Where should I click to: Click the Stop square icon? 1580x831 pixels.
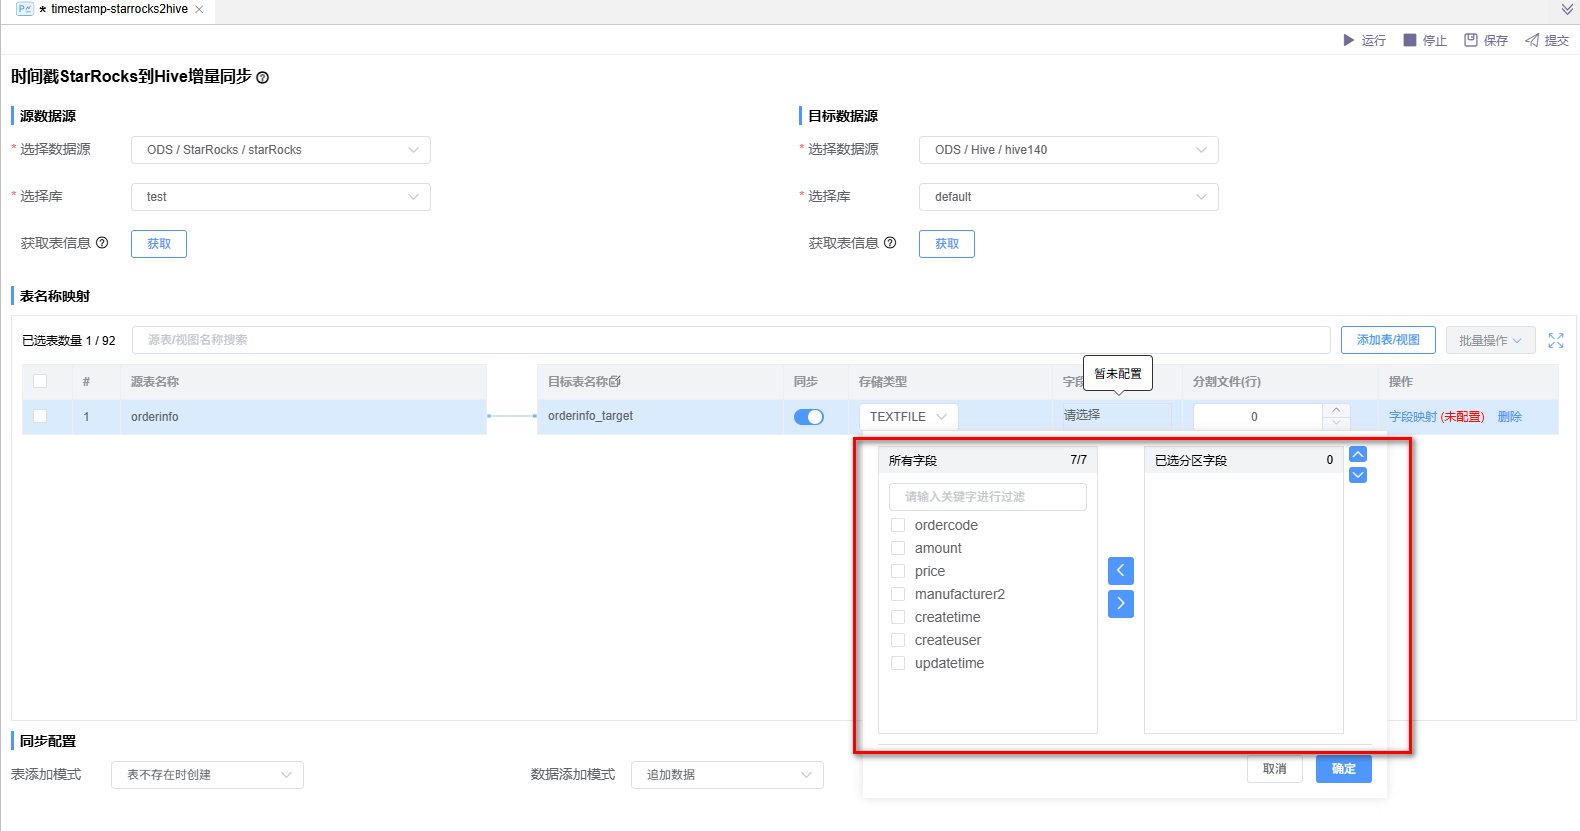(x=1410, y=40)
